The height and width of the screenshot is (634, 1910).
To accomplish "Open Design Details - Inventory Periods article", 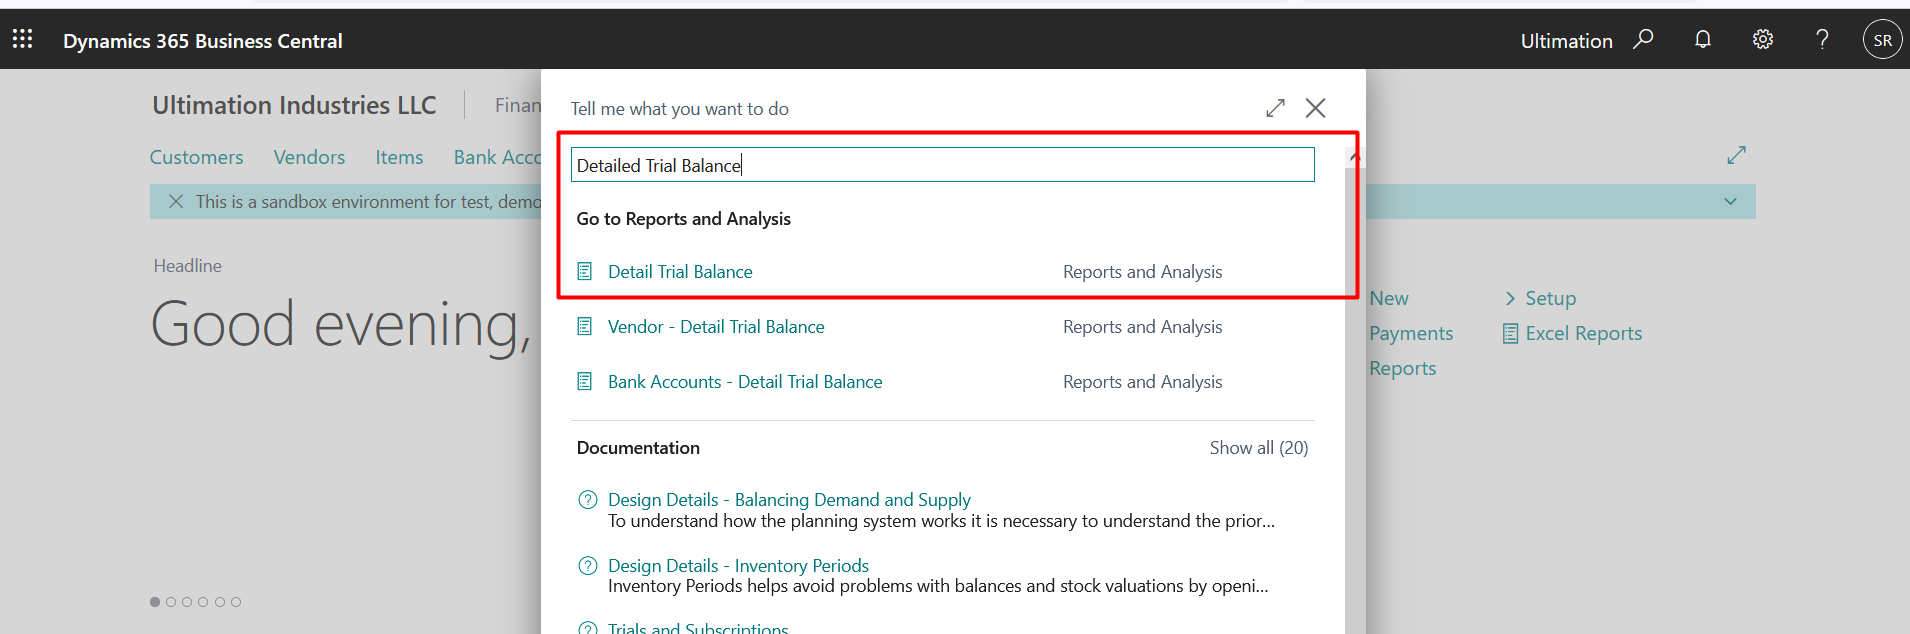I will pyautogui.click(x=738, y=565).
